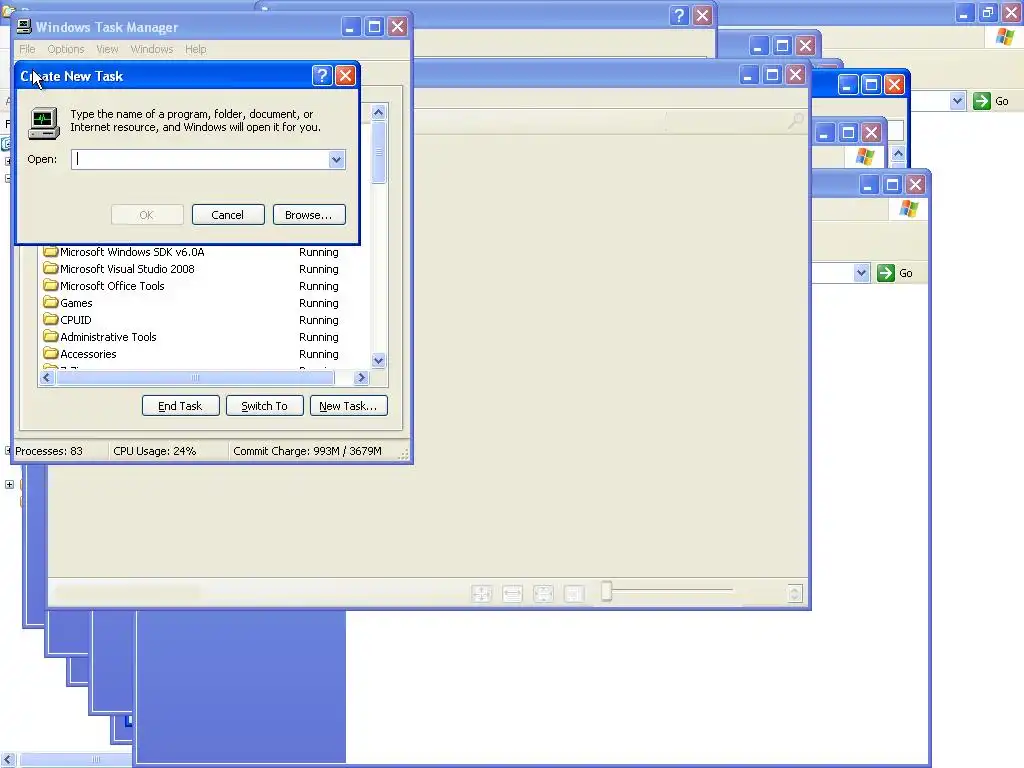
Task: Click the Task Manager title bar icon
Action: pyautogui.click(x=24, y=26)
